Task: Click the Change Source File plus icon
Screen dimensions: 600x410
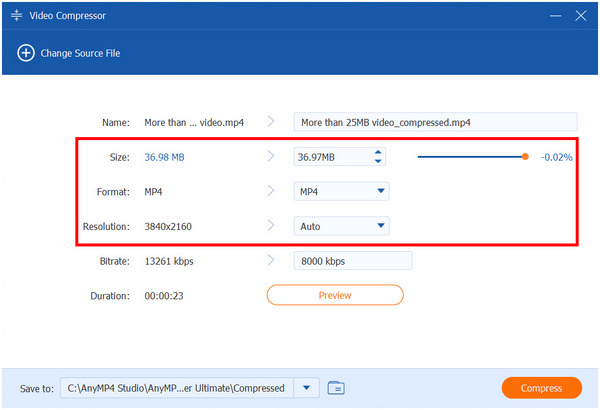Action: point(26,53)
